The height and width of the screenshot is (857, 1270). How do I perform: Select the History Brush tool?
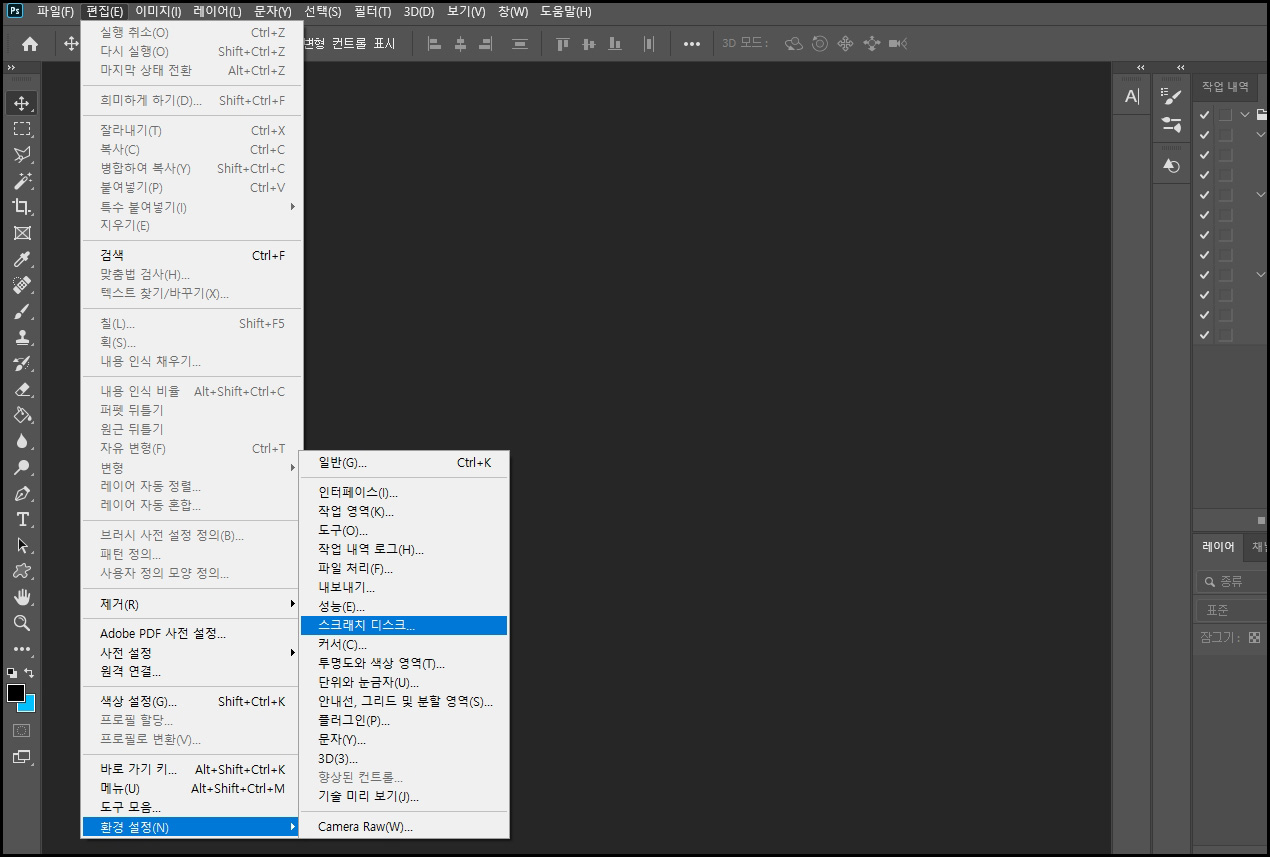tap(22, 364)
